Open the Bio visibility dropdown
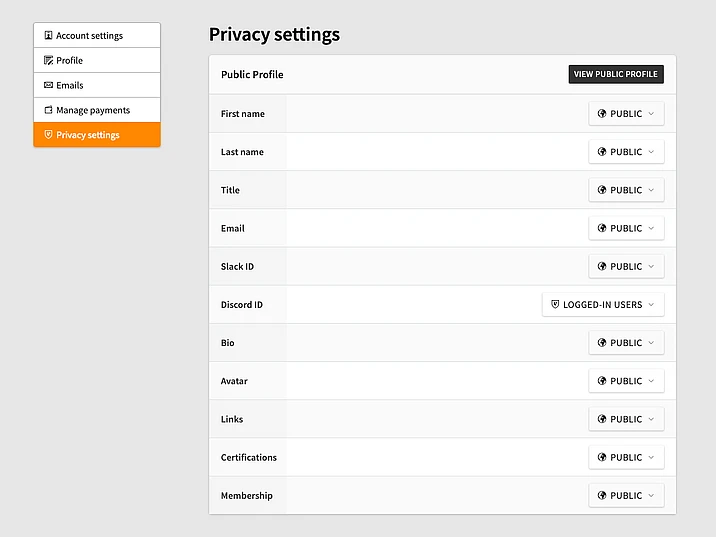 (626, 343)
